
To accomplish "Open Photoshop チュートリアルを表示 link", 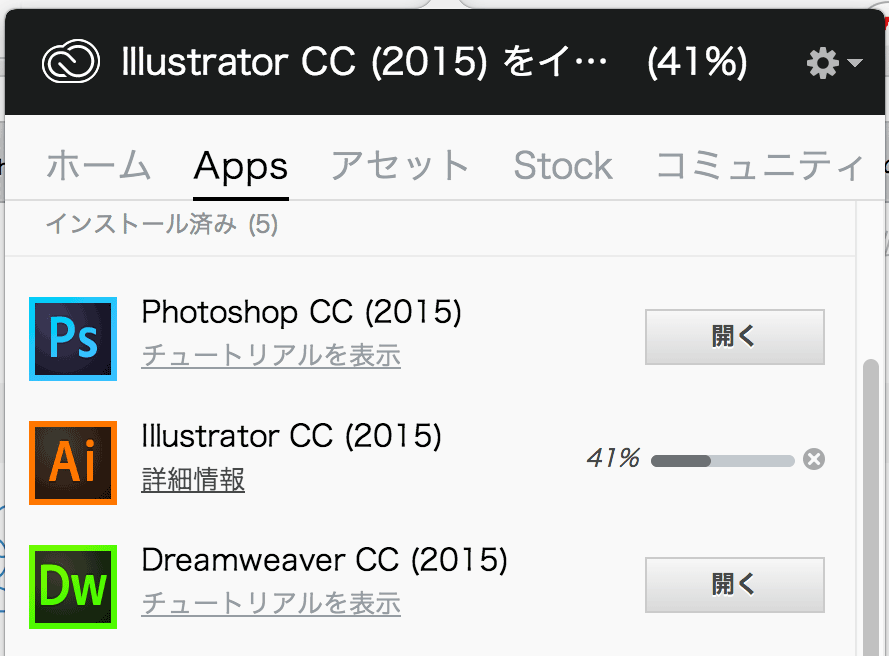I will (271, 355).
